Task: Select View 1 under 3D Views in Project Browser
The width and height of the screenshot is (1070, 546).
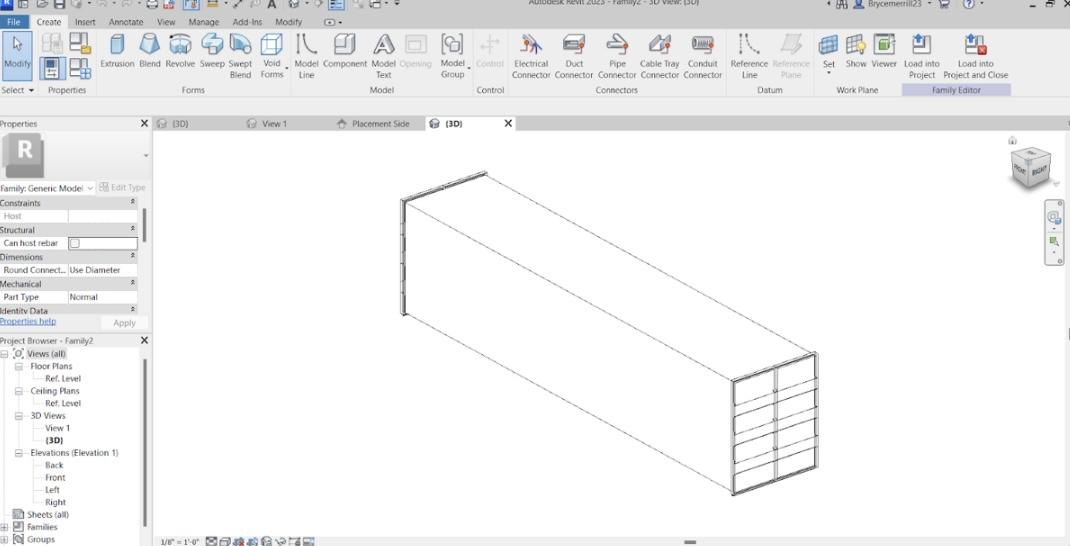Action: point(57,428)
